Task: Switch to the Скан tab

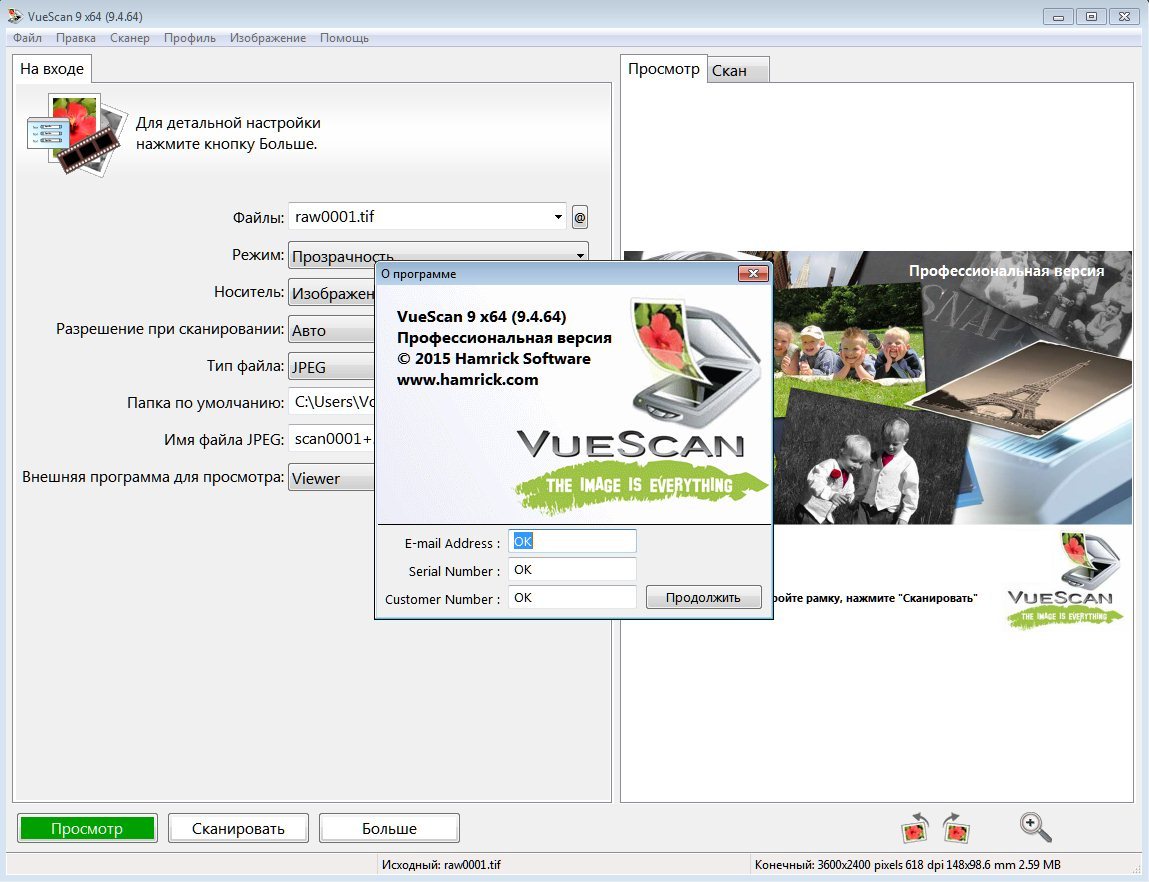Action: [738, 70]
